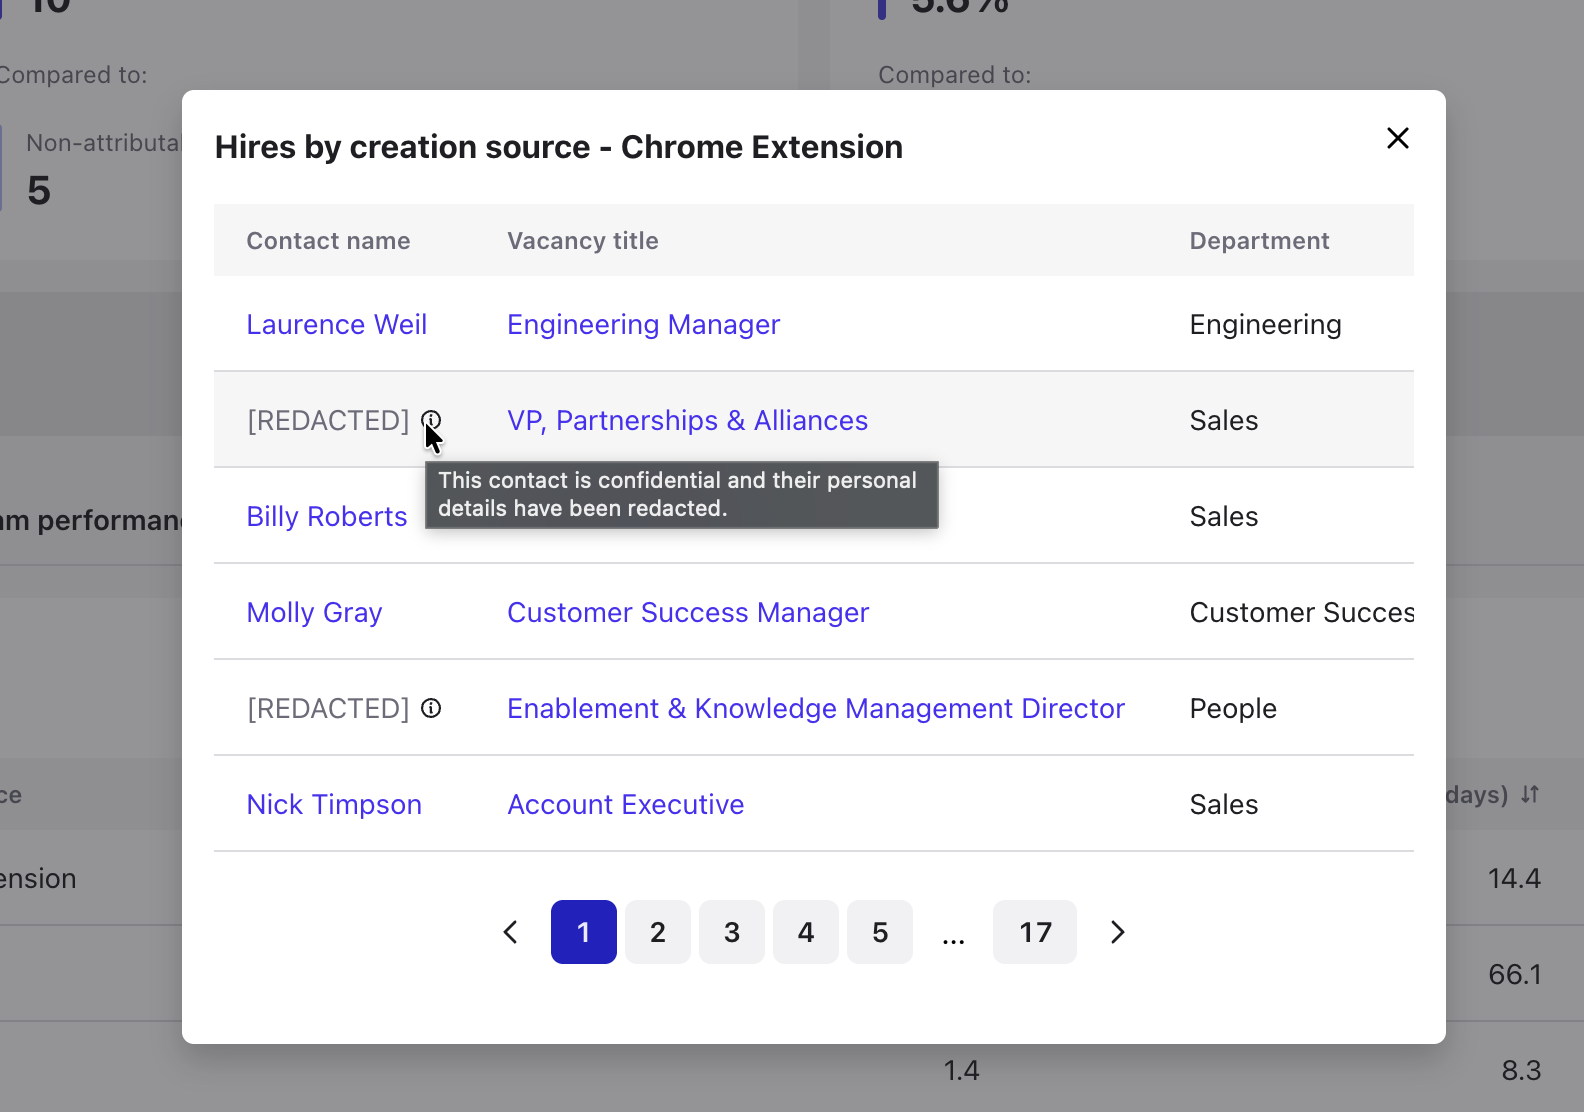The width and height of the screenshot is (1584, 1112).
Task: Open Laurence Weil contact profile
Action: (x=336, y=325)
